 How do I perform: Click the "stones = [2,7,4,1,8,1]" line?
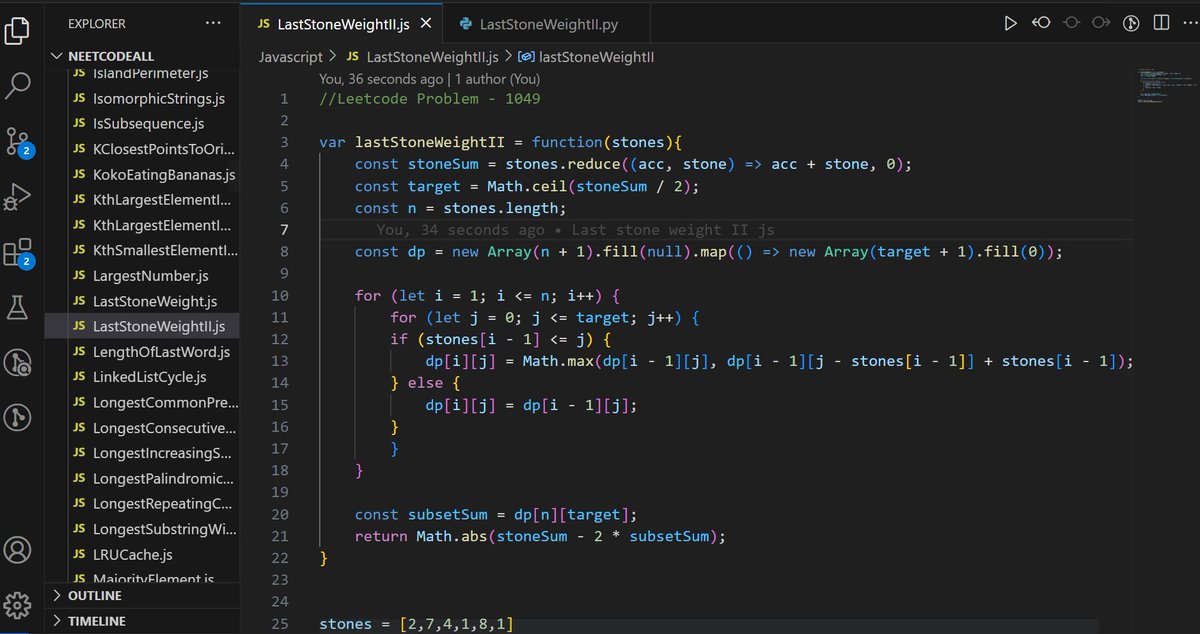point(416,624)
